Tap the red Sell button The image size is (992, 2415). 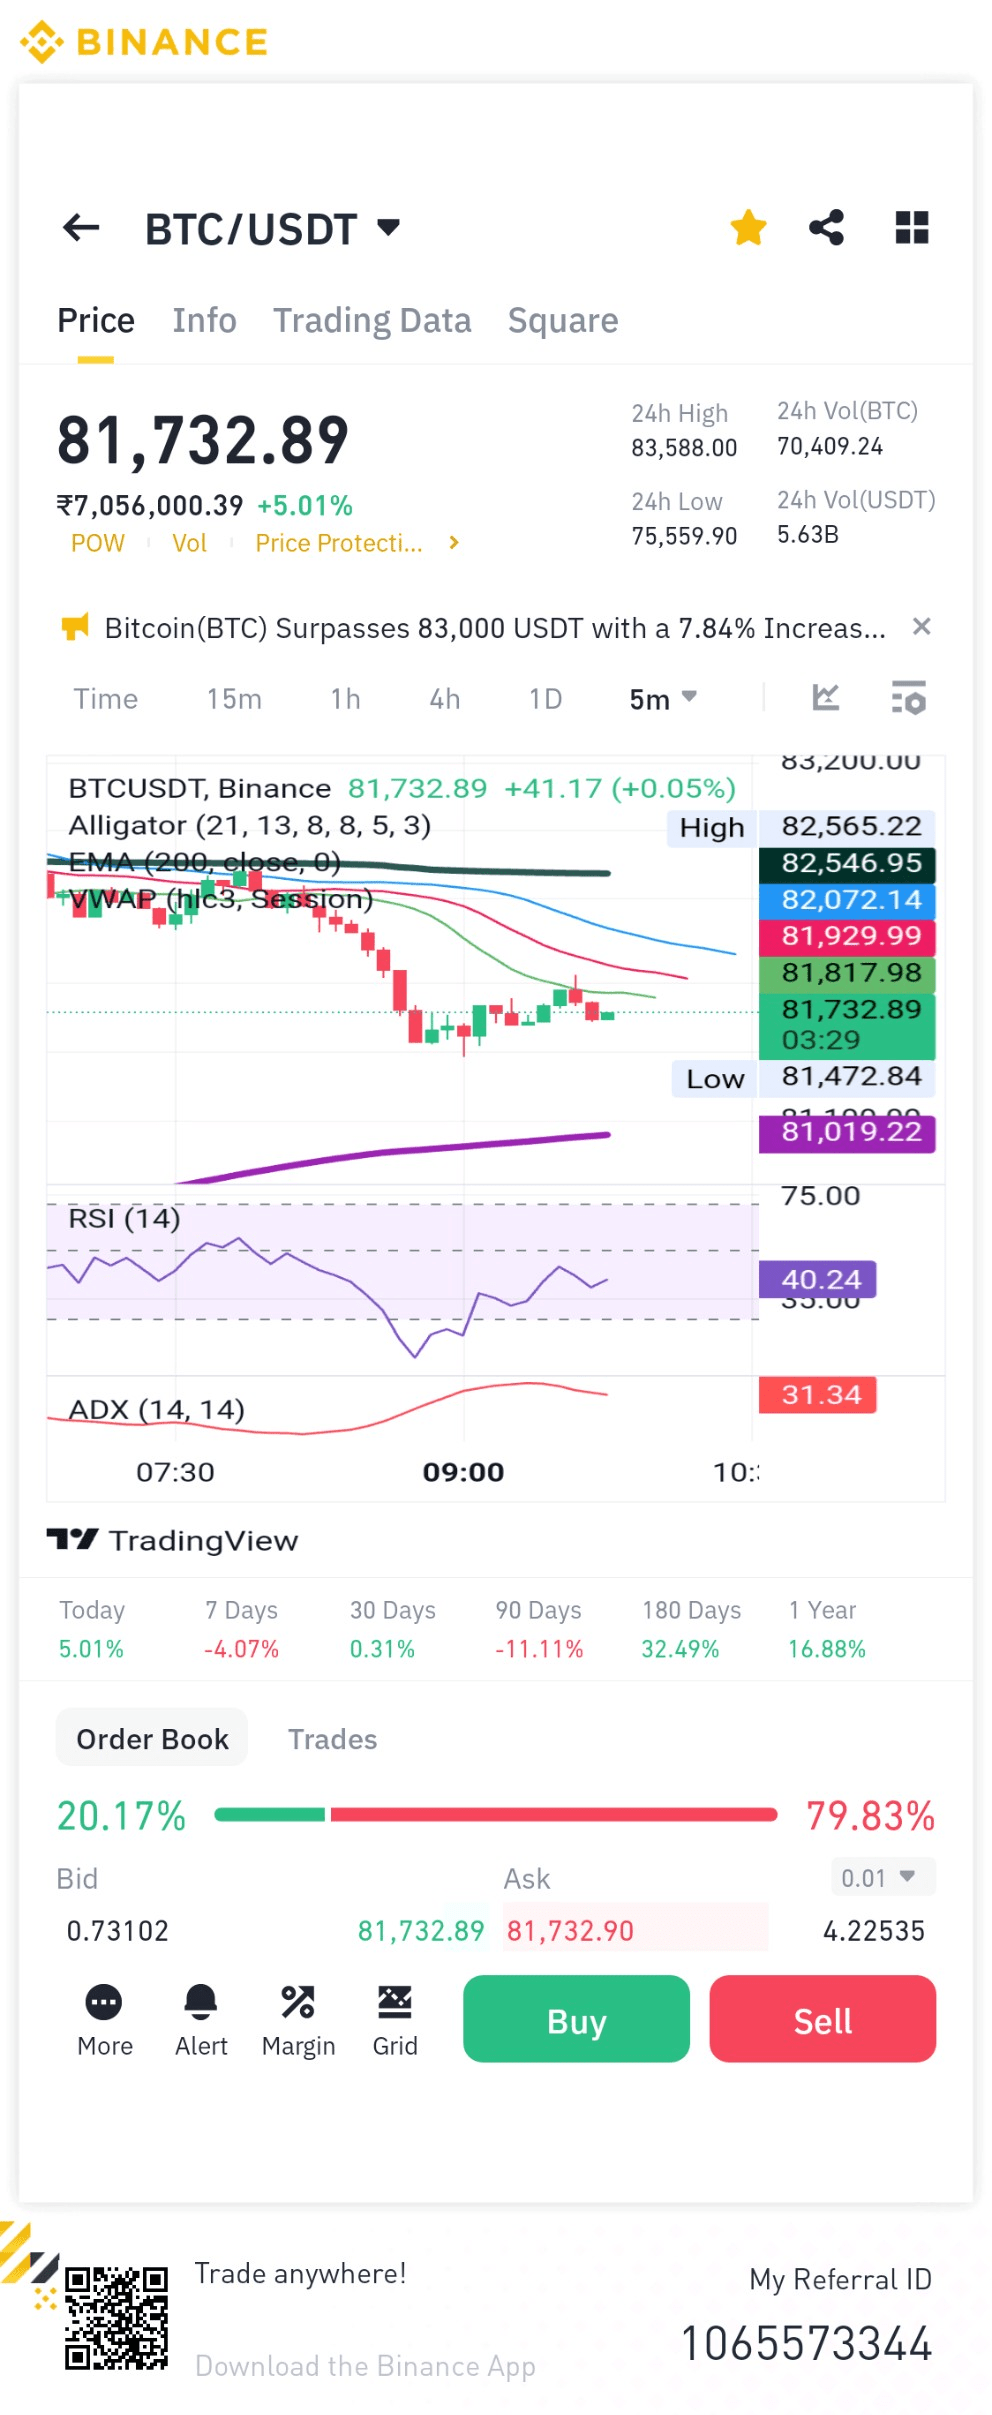pos(822,2019)
